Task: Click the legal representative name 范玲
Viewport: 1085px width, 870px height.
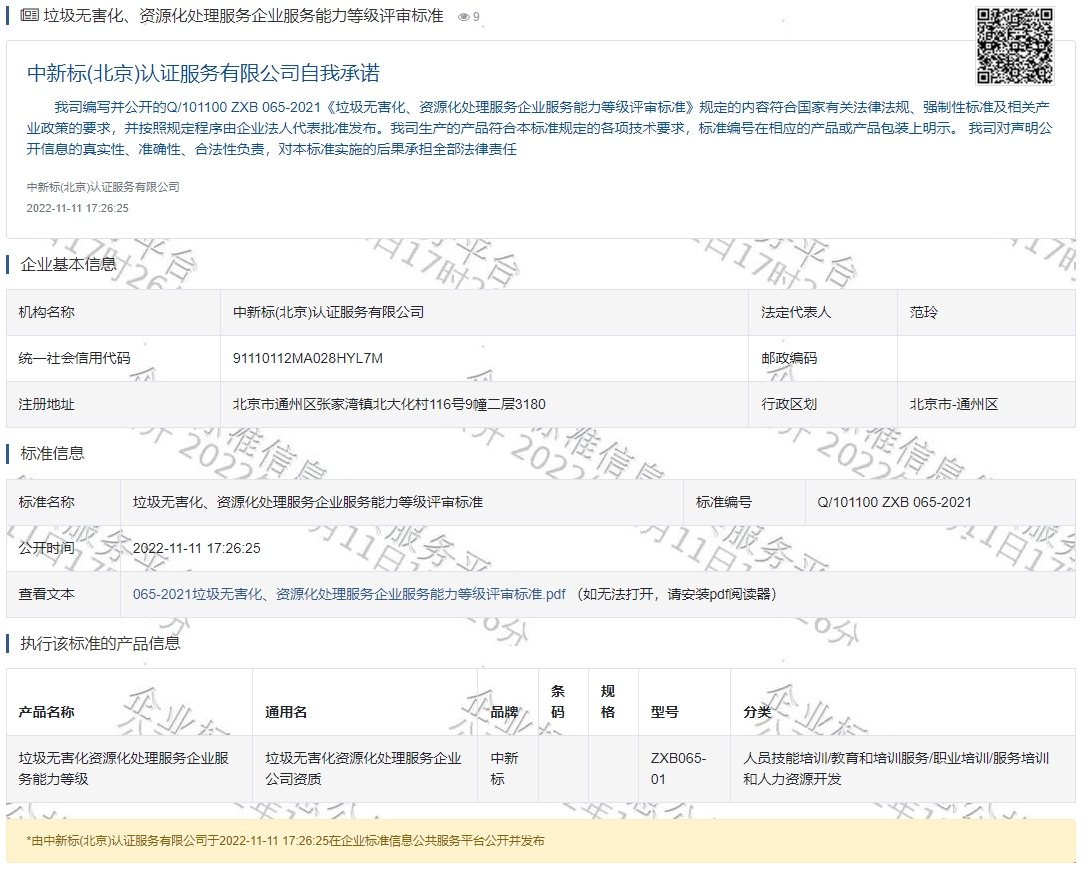Action: point(924,312)
